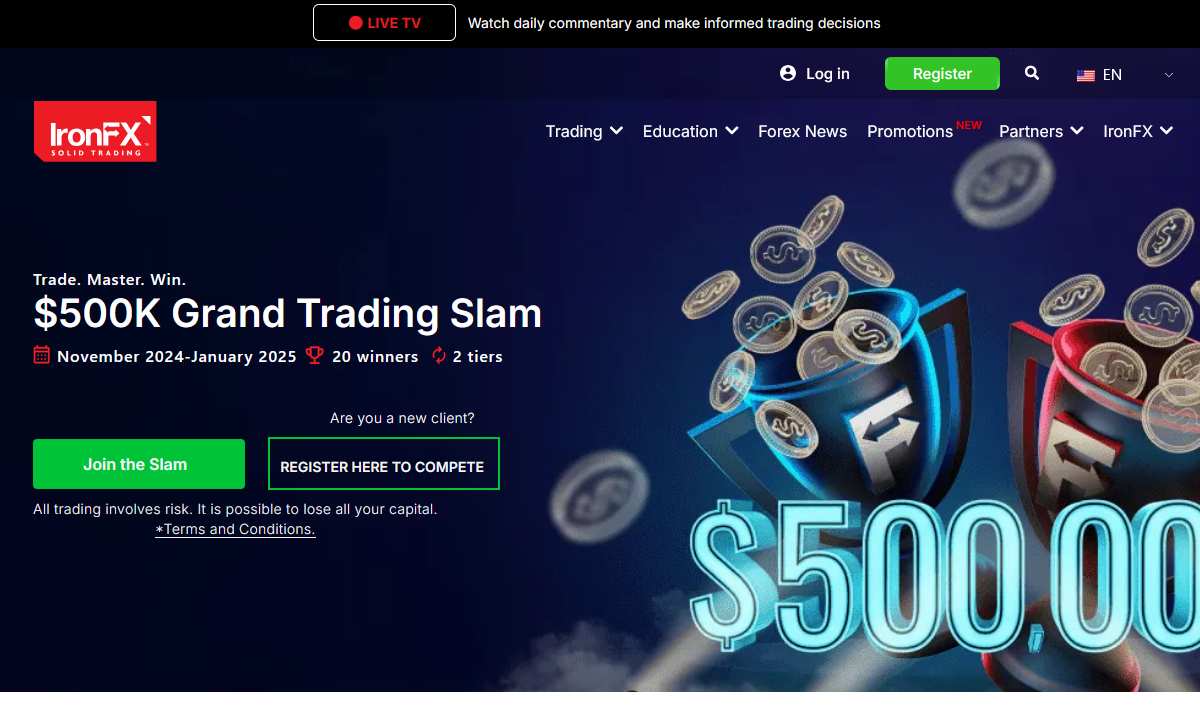Open the Terms and Conditions link
Image resolution: width=1200 pixels, height=710 pixels.
click(x=235, y=529)
